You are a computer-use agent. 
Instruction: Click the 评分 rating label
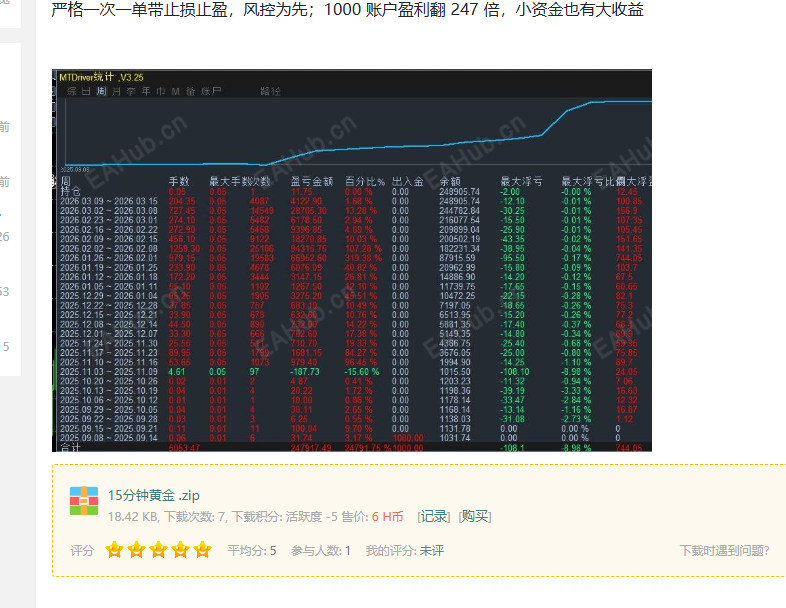pyautogui.click(x=82, y=550)
